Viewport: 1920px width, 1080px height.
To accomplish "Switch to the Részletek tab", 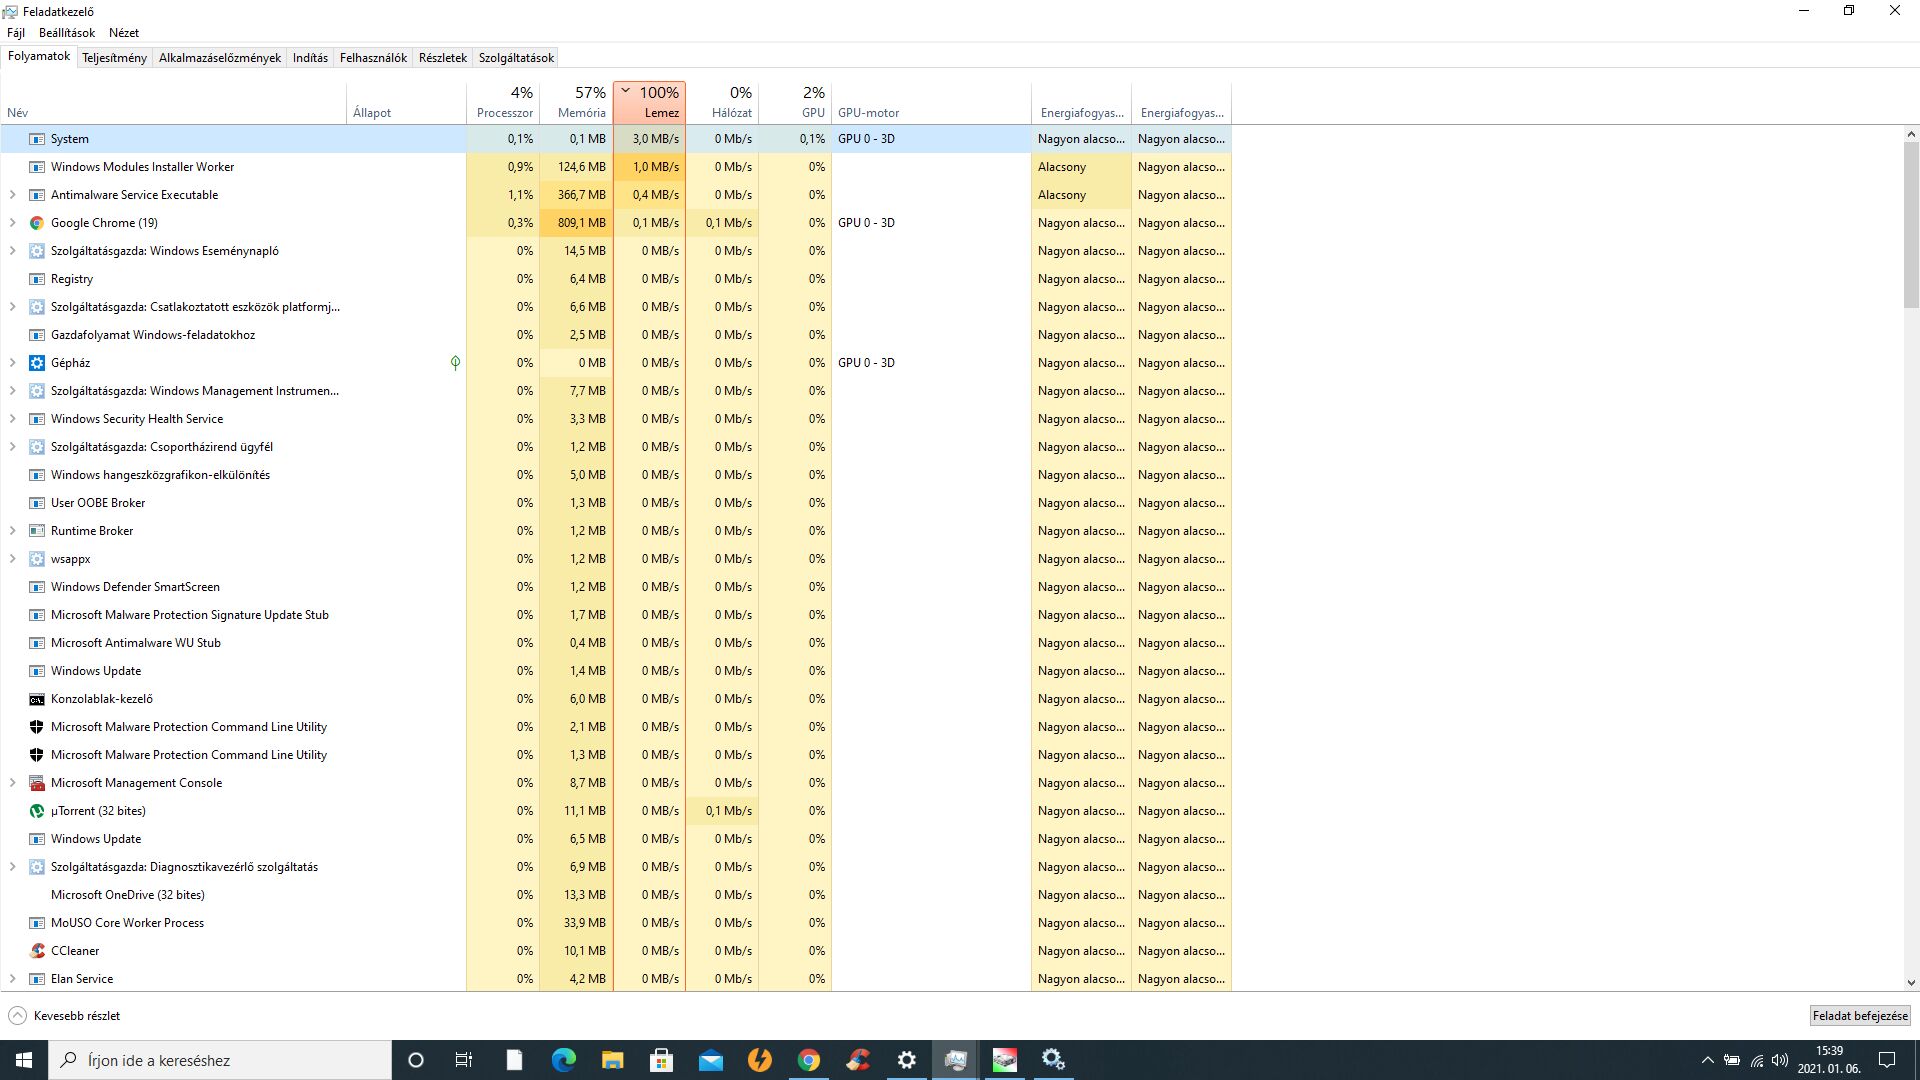I will click(x=443, y=58).
